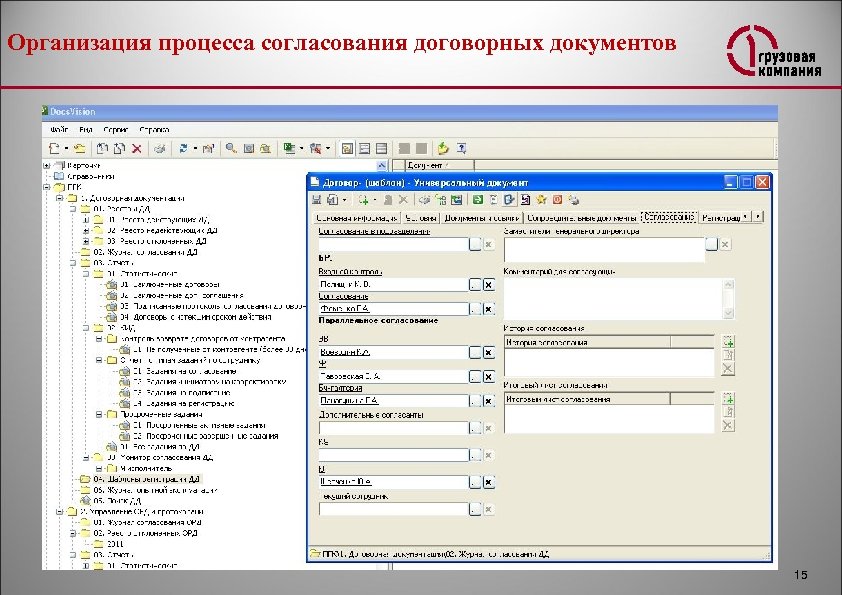Click the add row icon beside История согласования table
Viewport: 842px width, 595px height.
728,342
